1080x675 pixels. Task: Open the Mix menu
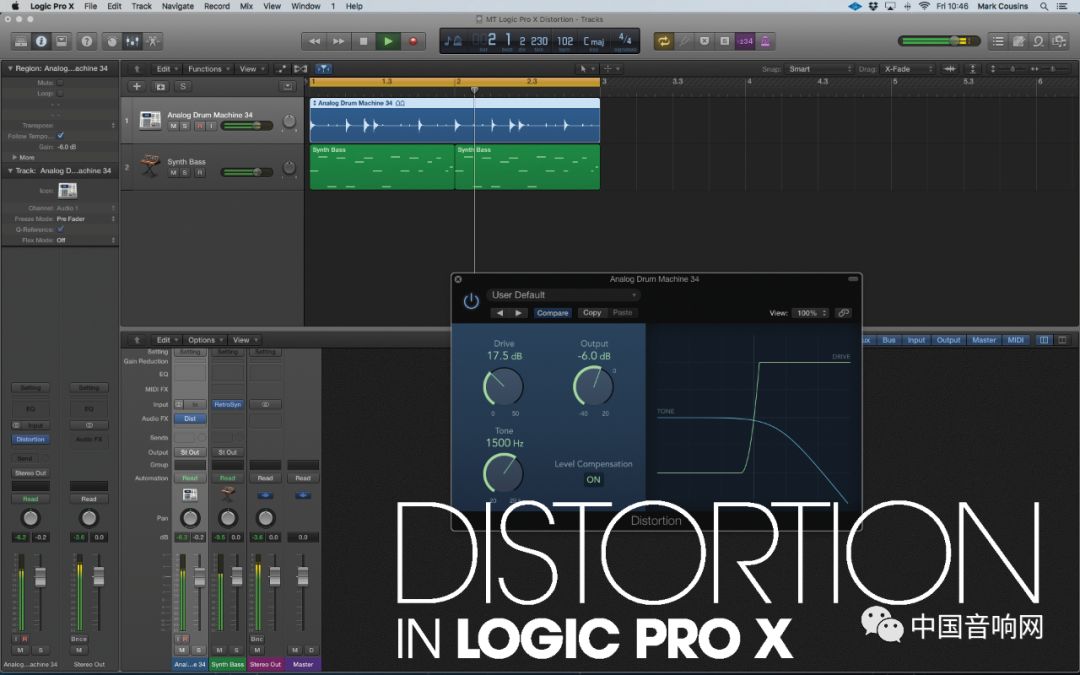(246, 6)
